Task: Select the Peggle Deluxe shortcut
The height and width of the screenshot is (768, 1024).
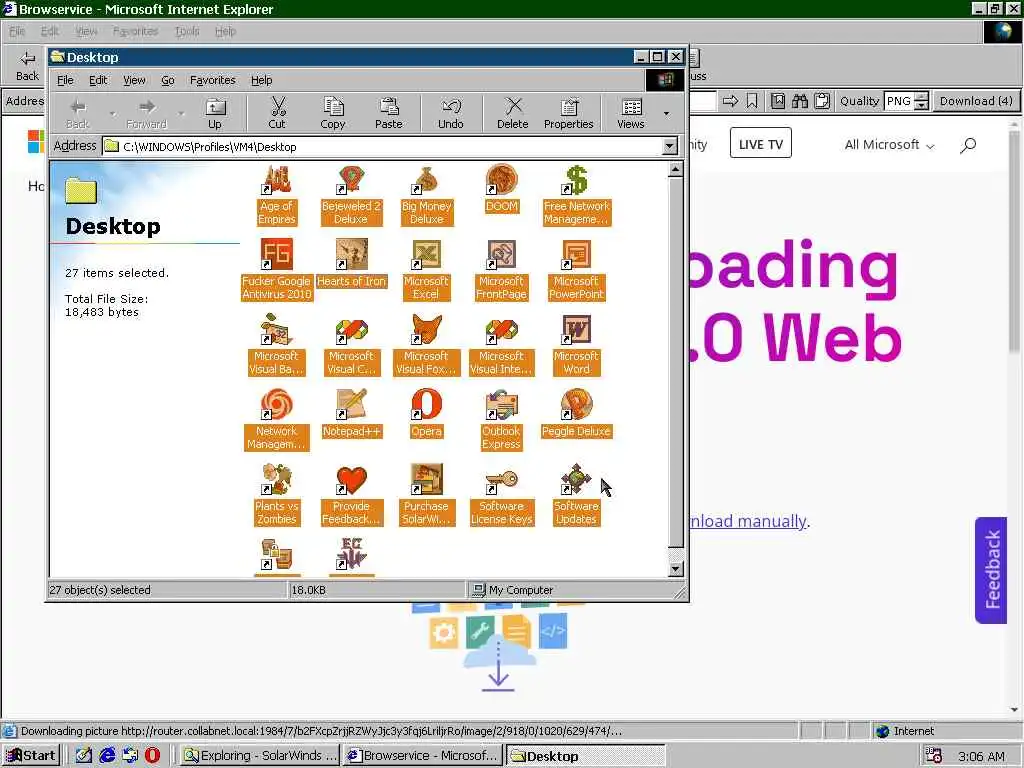Action: 576,414
